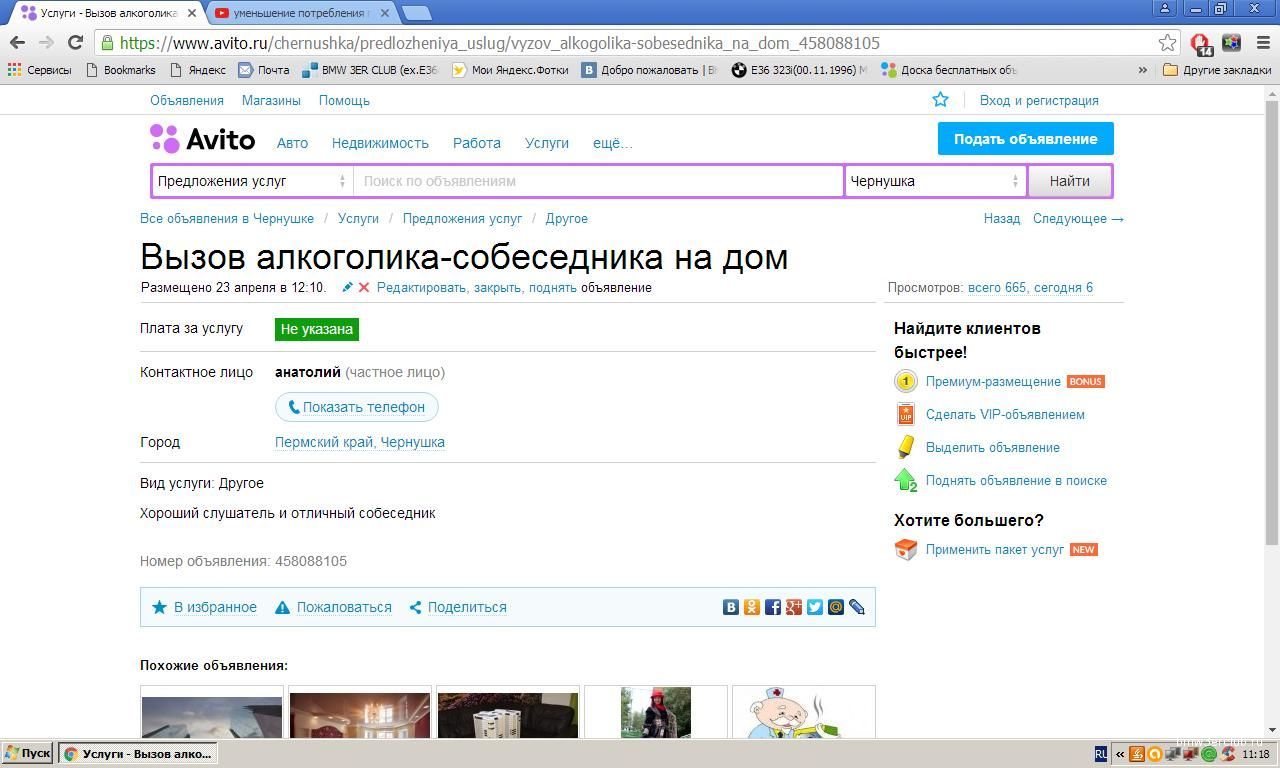Open the 'Предложения услуг' category dropdown
The image size is (1280, 768).
point(252,181)
